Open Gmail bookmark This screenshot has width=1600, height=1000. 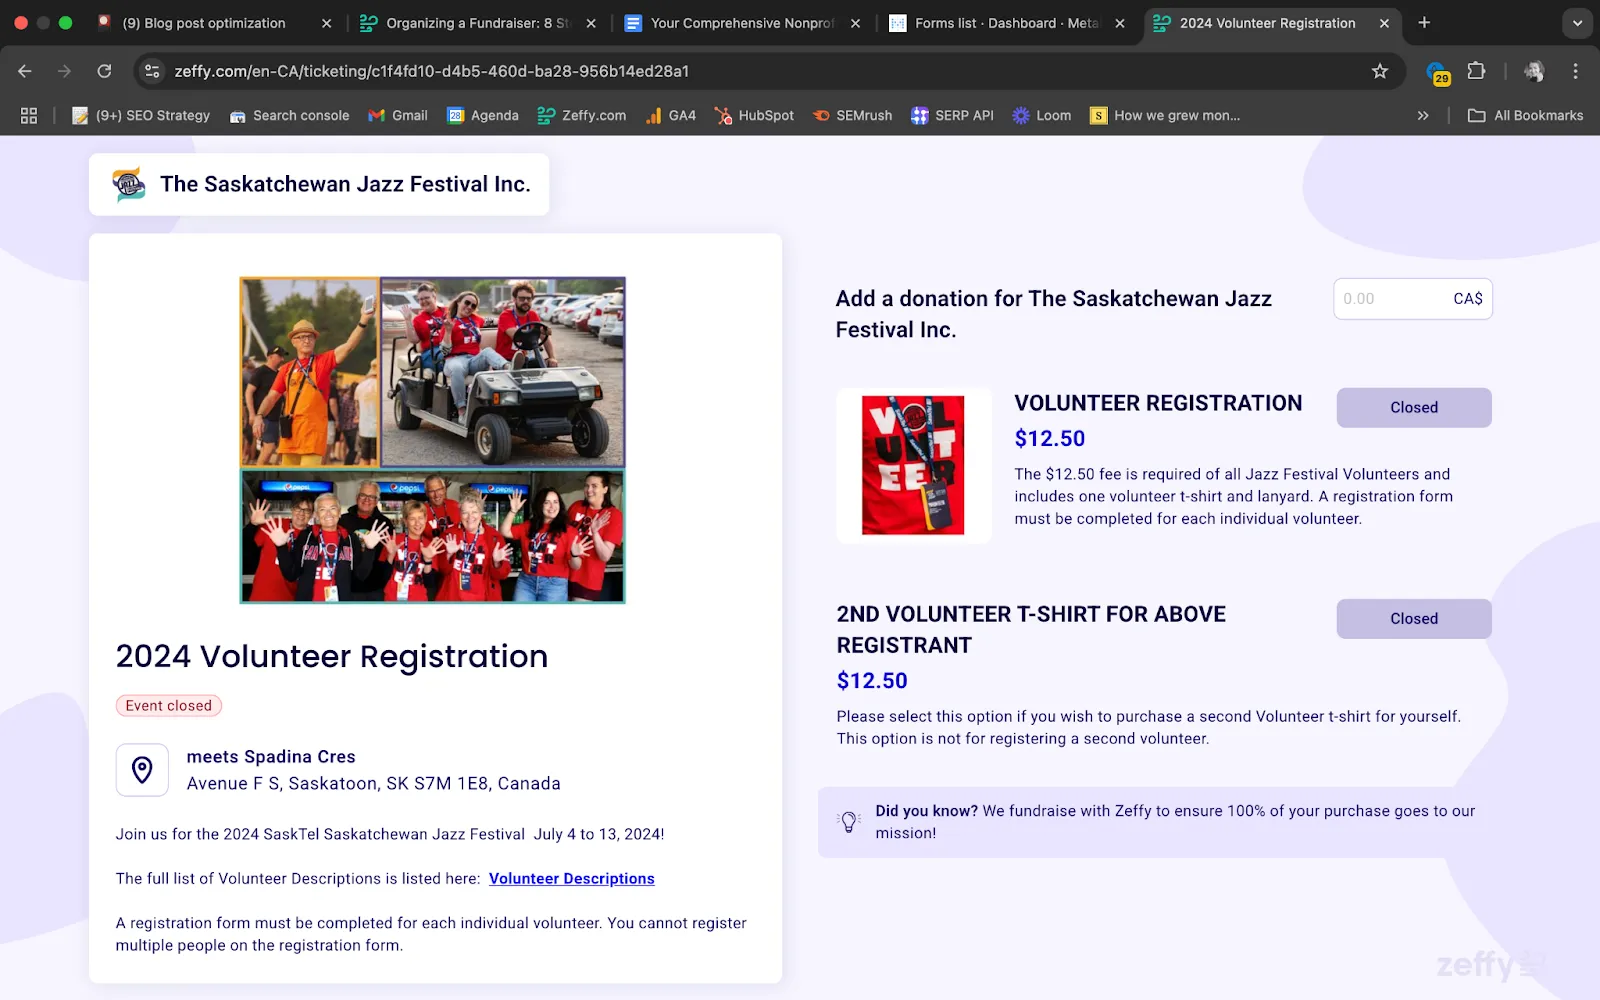pyautogui.click(x=398, y=116)
